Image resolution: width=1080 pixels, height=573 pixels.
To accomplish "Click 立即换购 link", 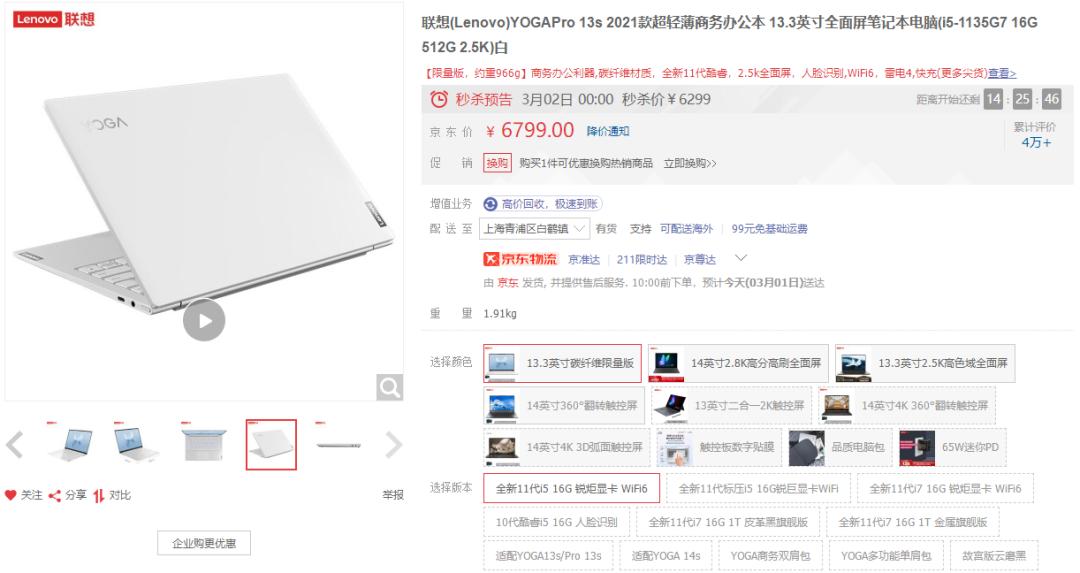I will tap(689, 163).
